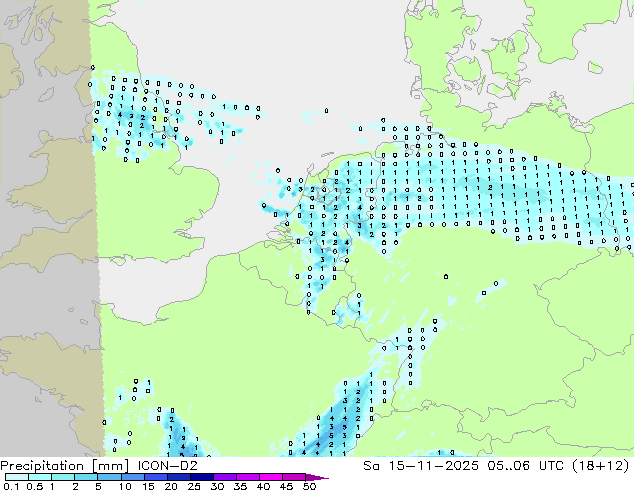
Task: Click the '0.5' legend scale value
Action: tap(34, 486)
